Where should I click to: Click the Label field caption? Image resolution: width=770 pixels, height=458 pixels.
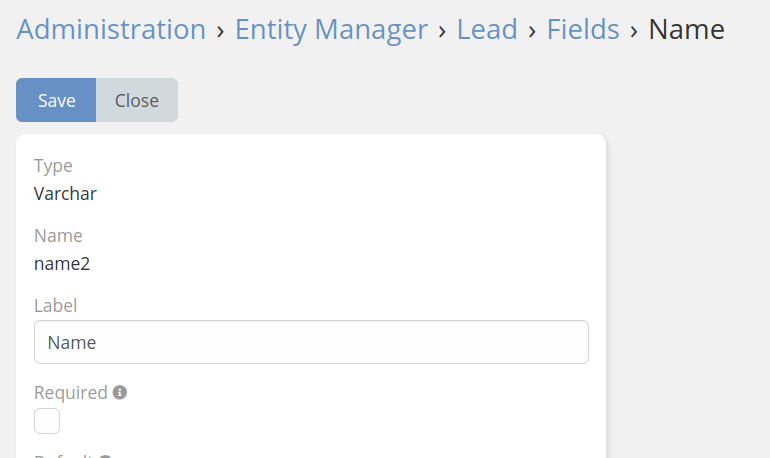click(56, 306)
